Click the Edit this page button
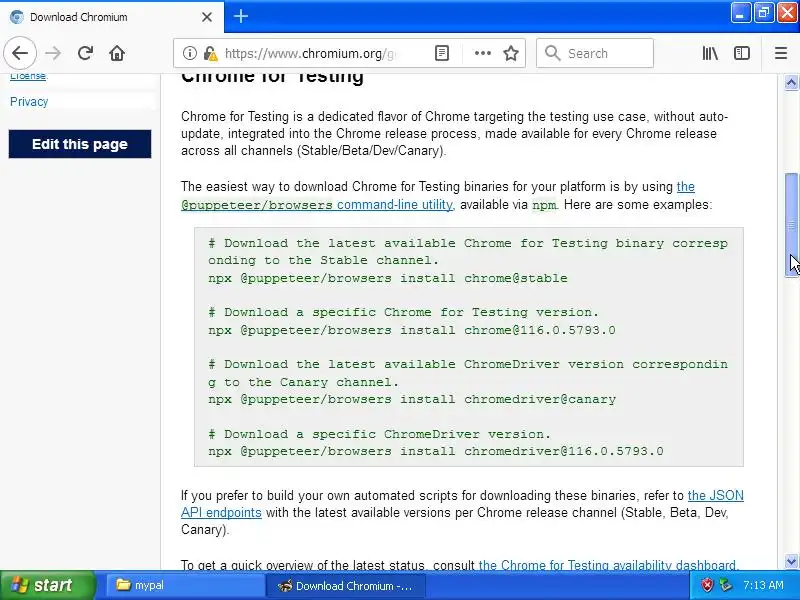The height and width of the screenshot is (600, 800). 80,144
